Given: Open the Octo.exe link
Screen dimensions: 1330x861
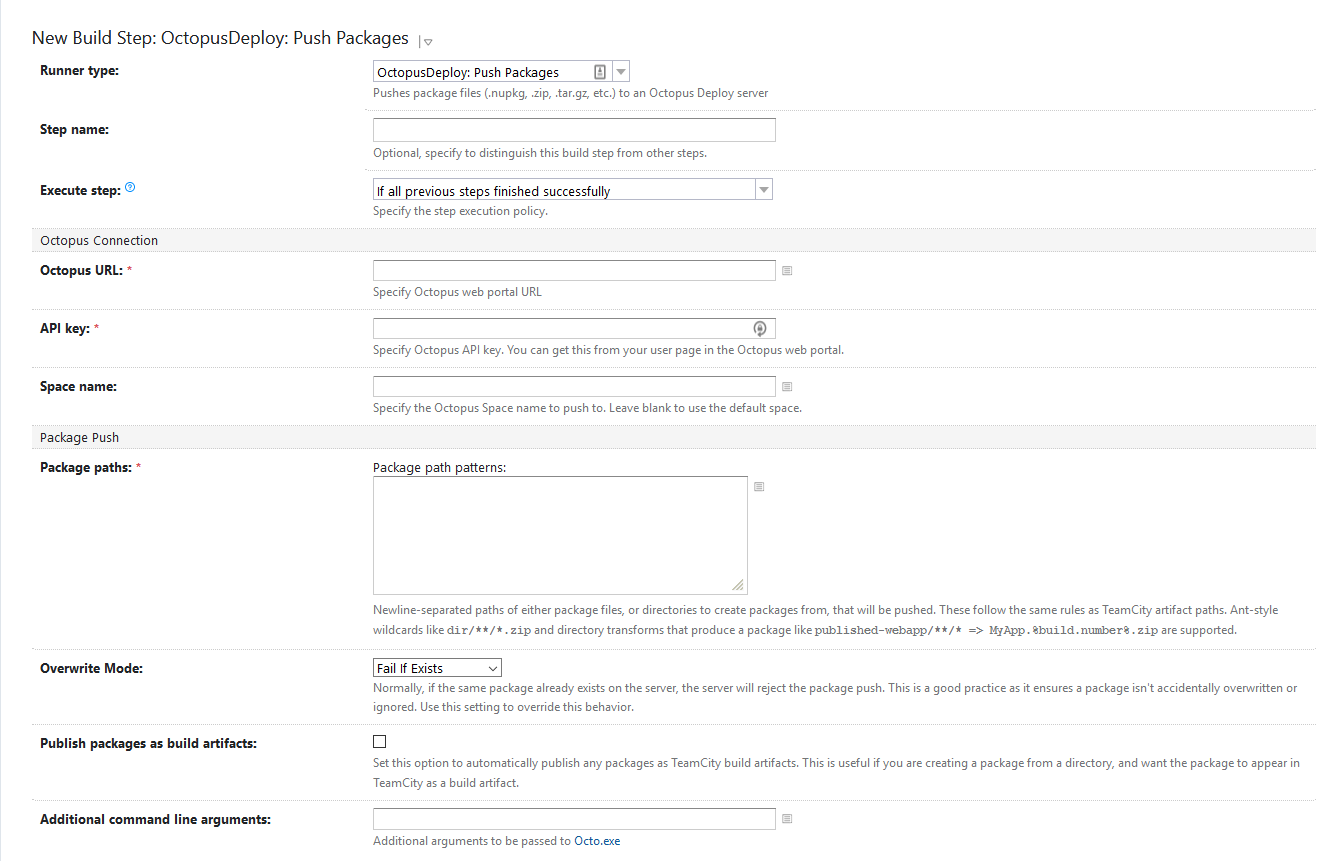Looking at the screenshot, I should [597, 841].
